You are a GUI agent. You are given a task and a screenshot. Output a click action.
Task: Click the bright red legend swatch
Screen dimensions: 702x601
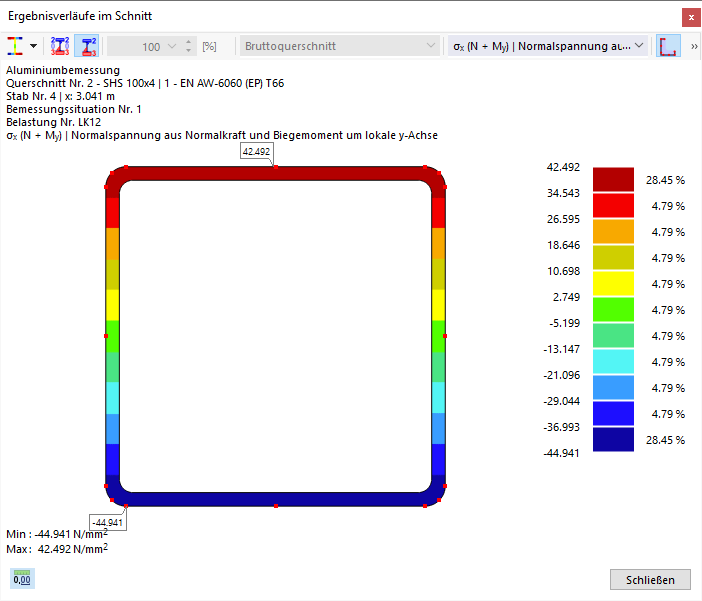coord(613,206)
